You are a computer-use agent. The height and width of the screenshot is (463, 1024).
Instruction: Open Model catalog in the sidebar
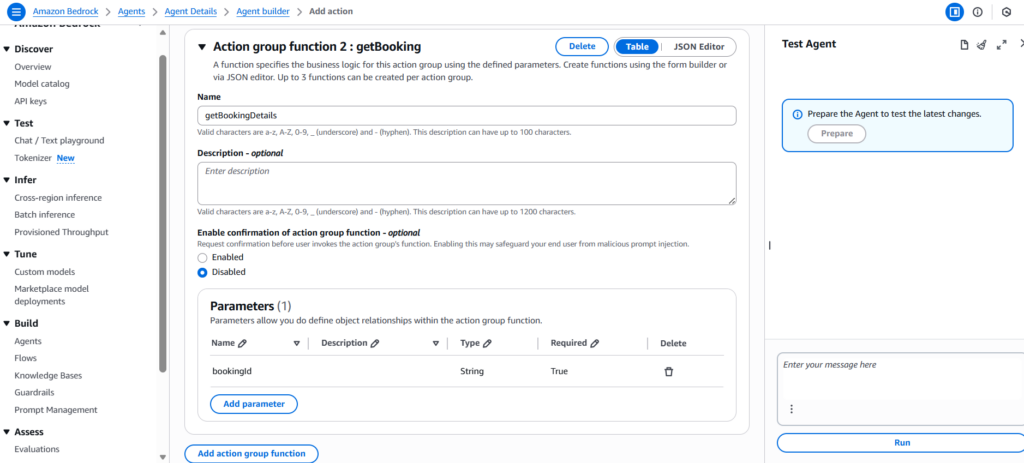tap(42, 84)
